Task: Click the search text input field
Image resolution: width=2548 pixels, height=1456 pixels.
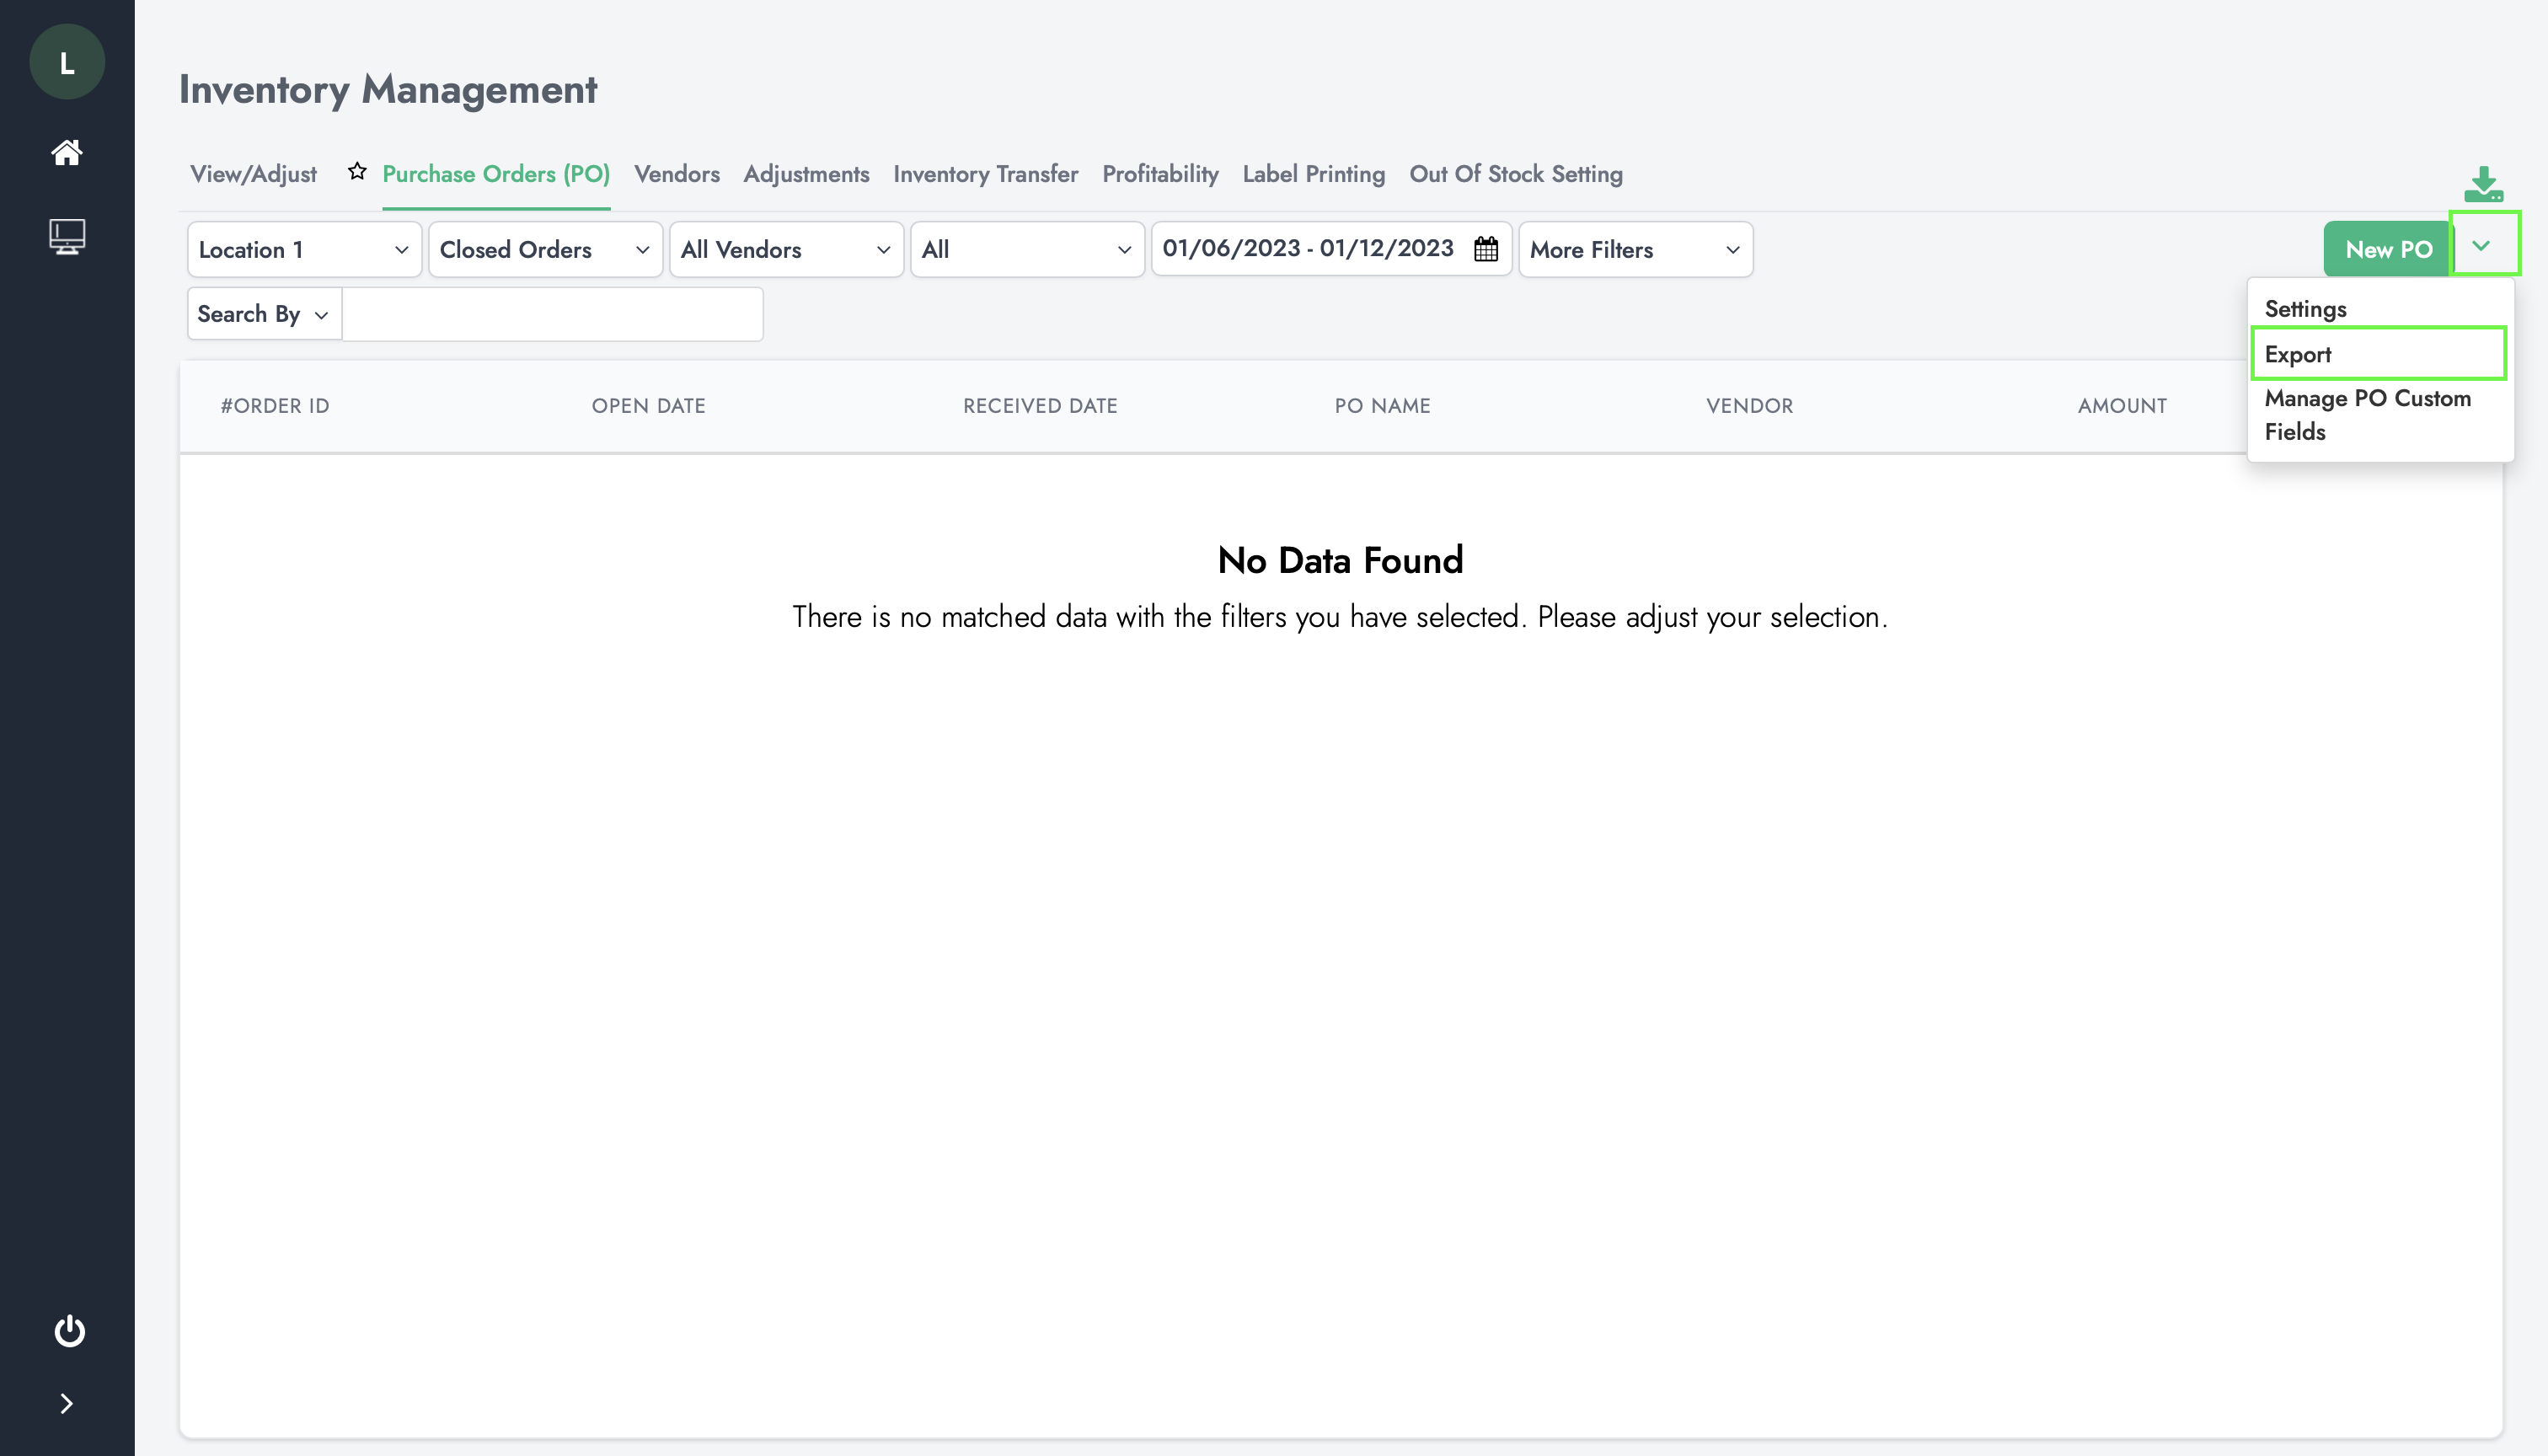Action: pyautogui.click(x=553, y=314)
